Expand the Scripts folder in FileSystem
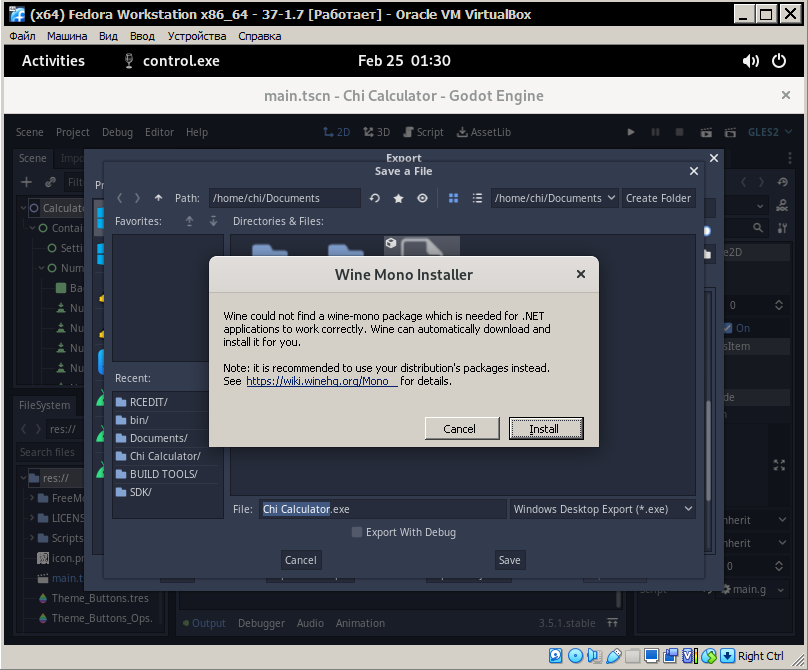 (x=32, y=538)
